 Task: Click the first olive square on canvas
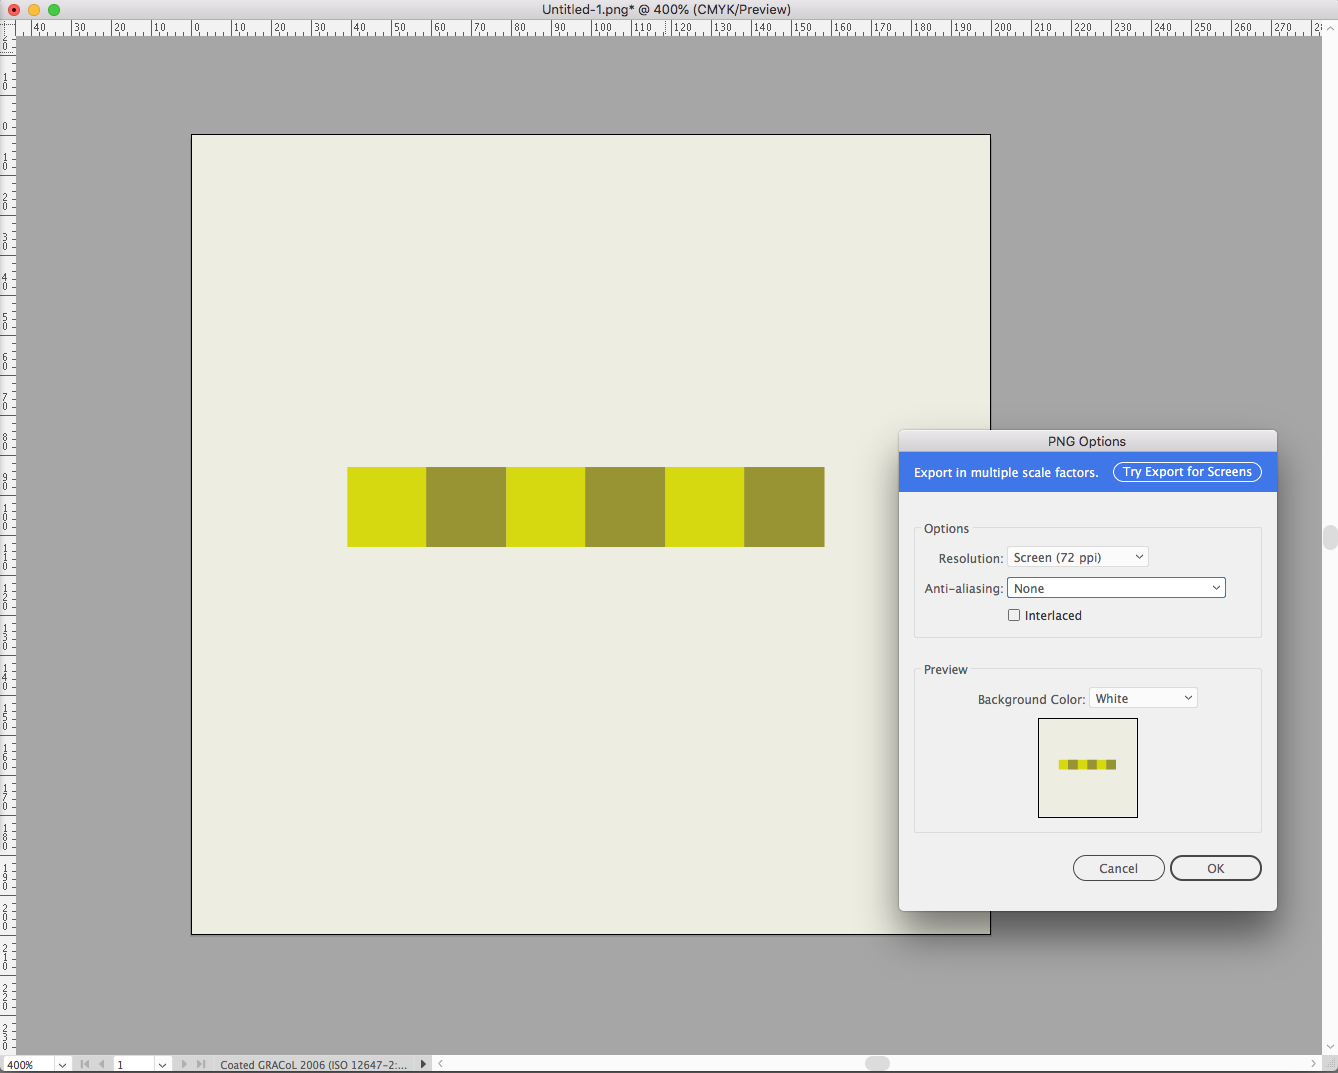click(466, 507)
